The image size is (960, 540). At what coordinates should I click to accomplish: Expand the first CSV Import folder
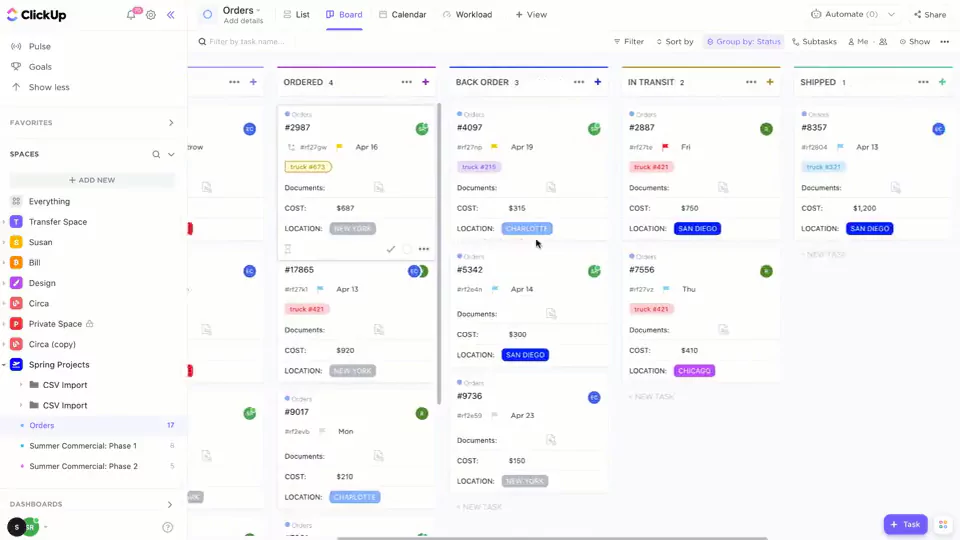(21, 385)
